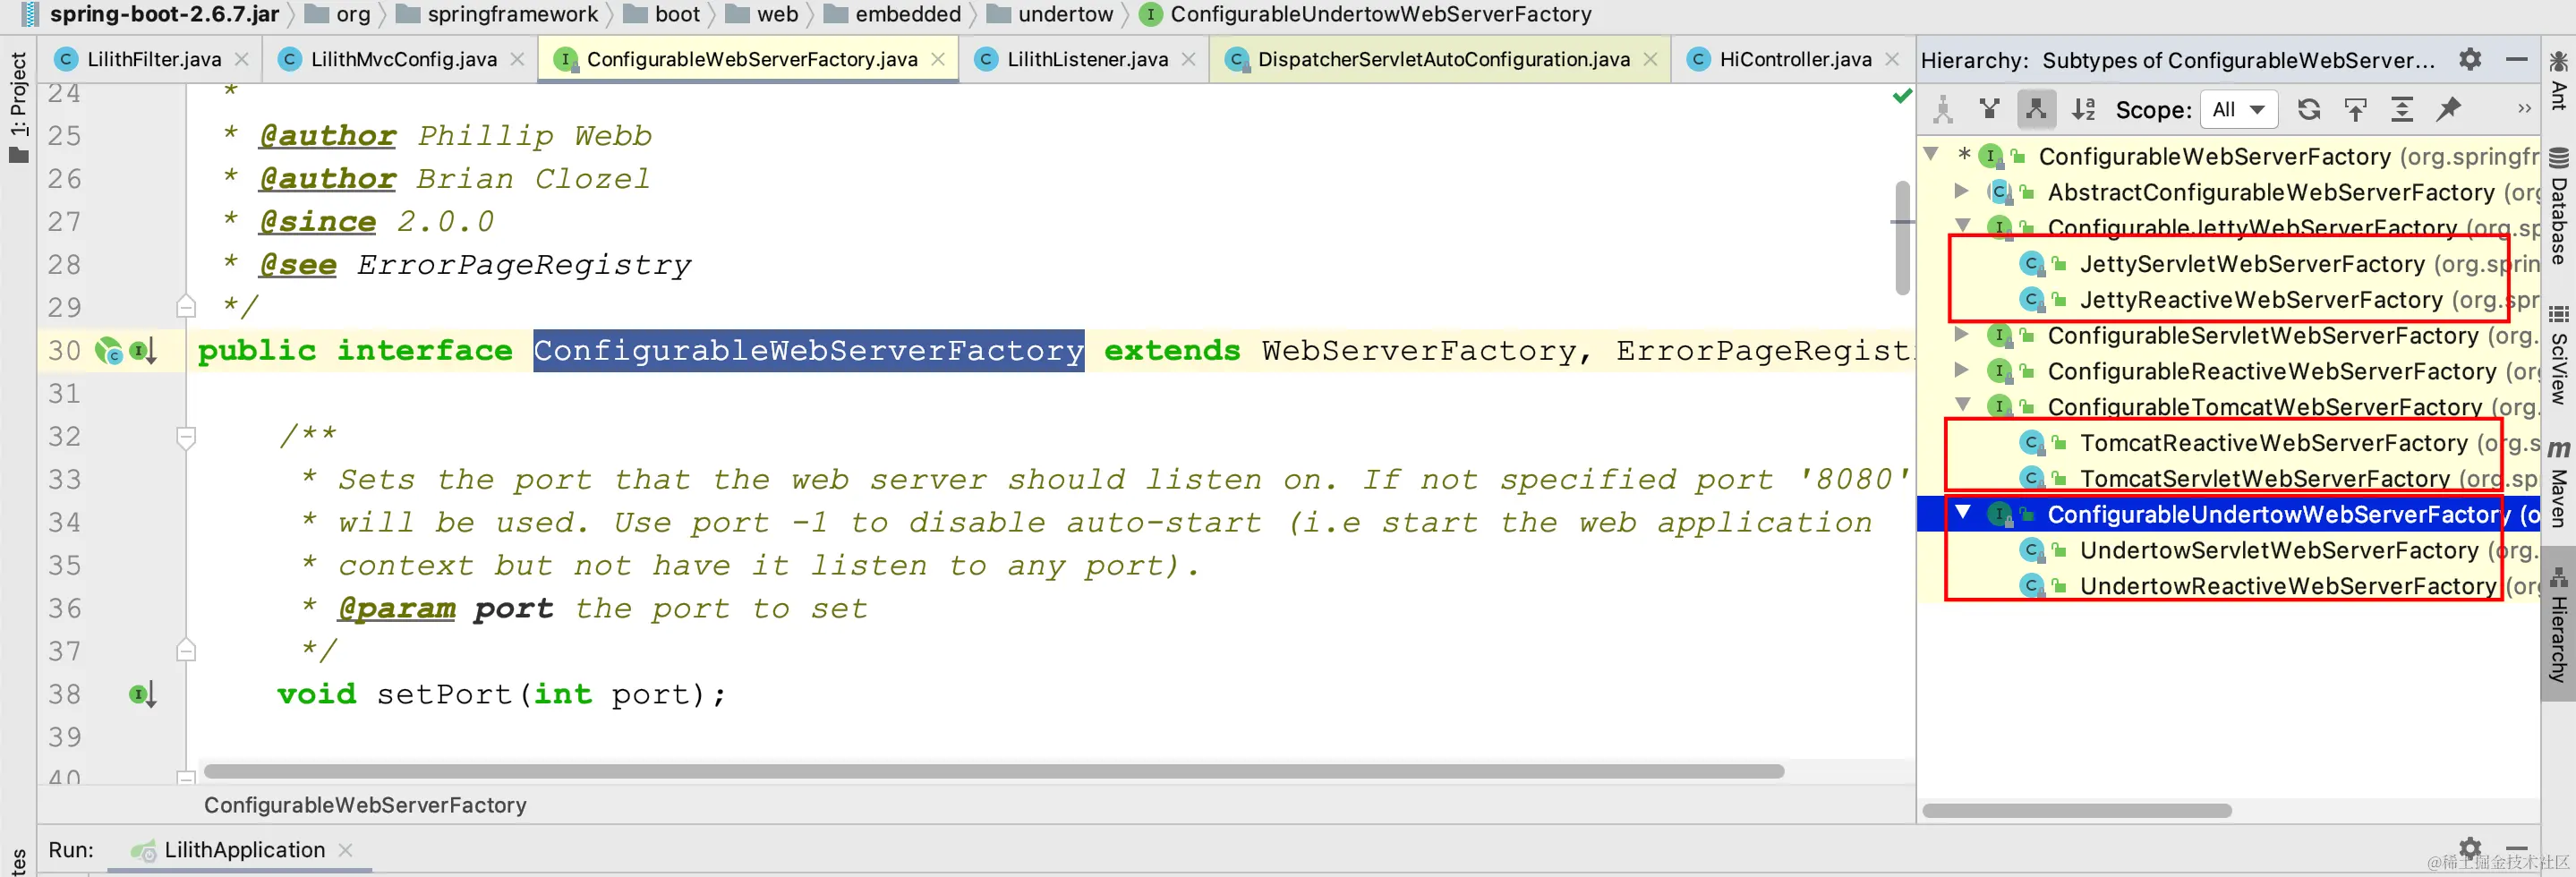Click the fold end marker at line 29
The height and width of the screenshot is (877, 2576).
[x=186, y=306]
